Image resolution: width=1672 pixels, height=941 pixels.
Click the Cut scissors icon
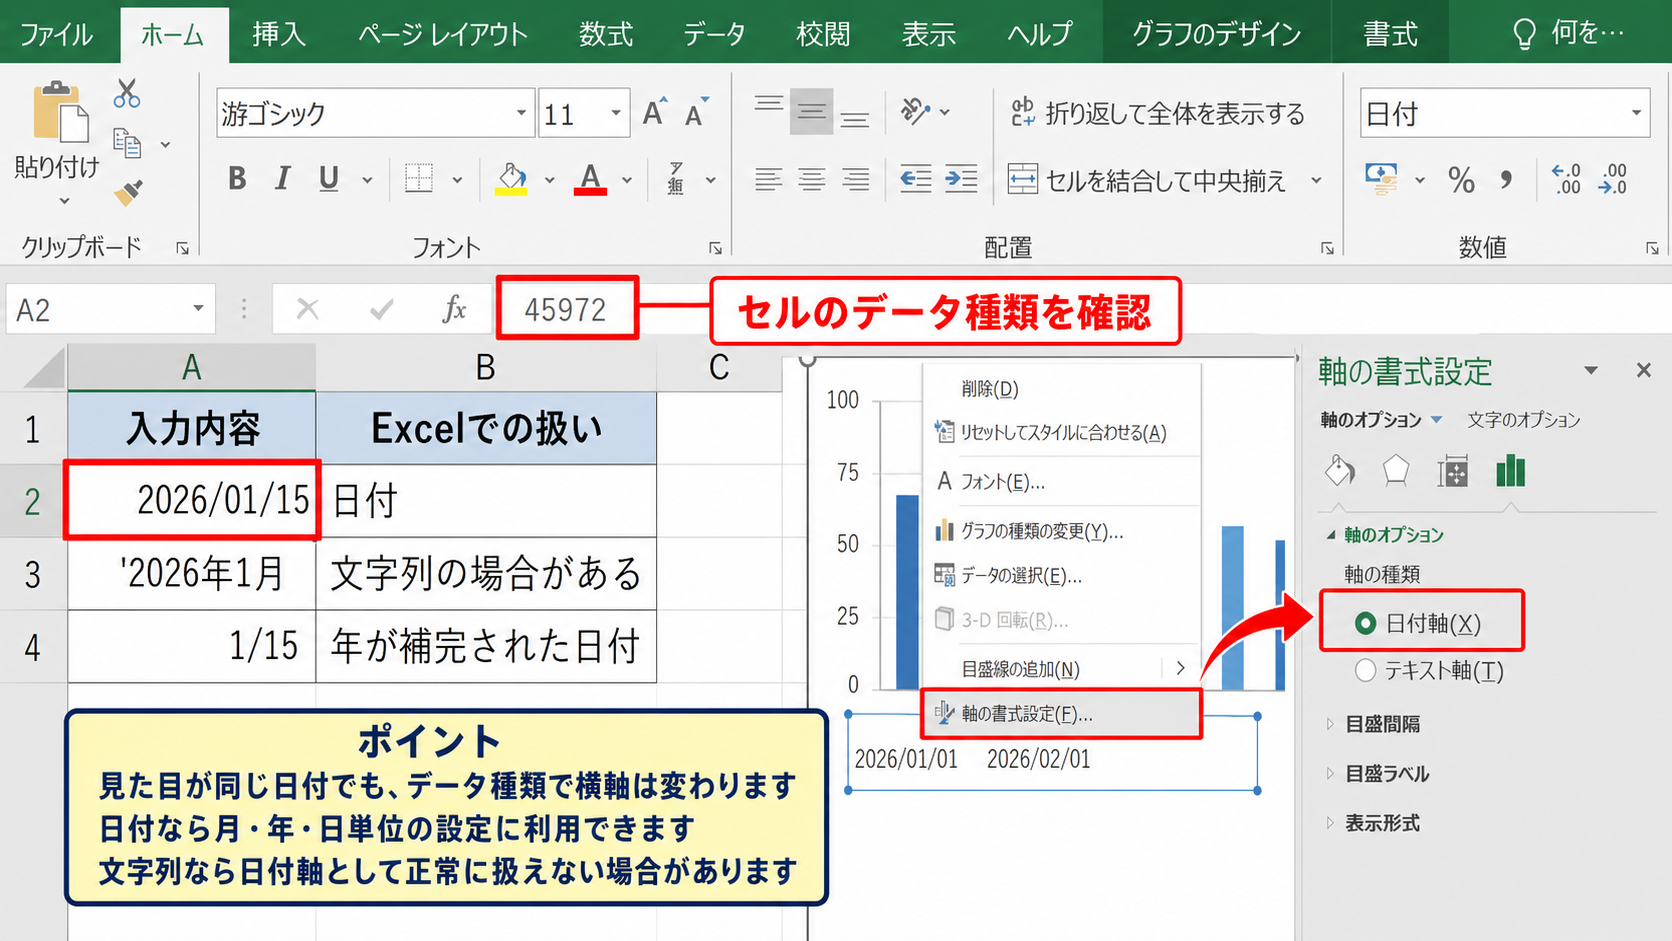127,93
